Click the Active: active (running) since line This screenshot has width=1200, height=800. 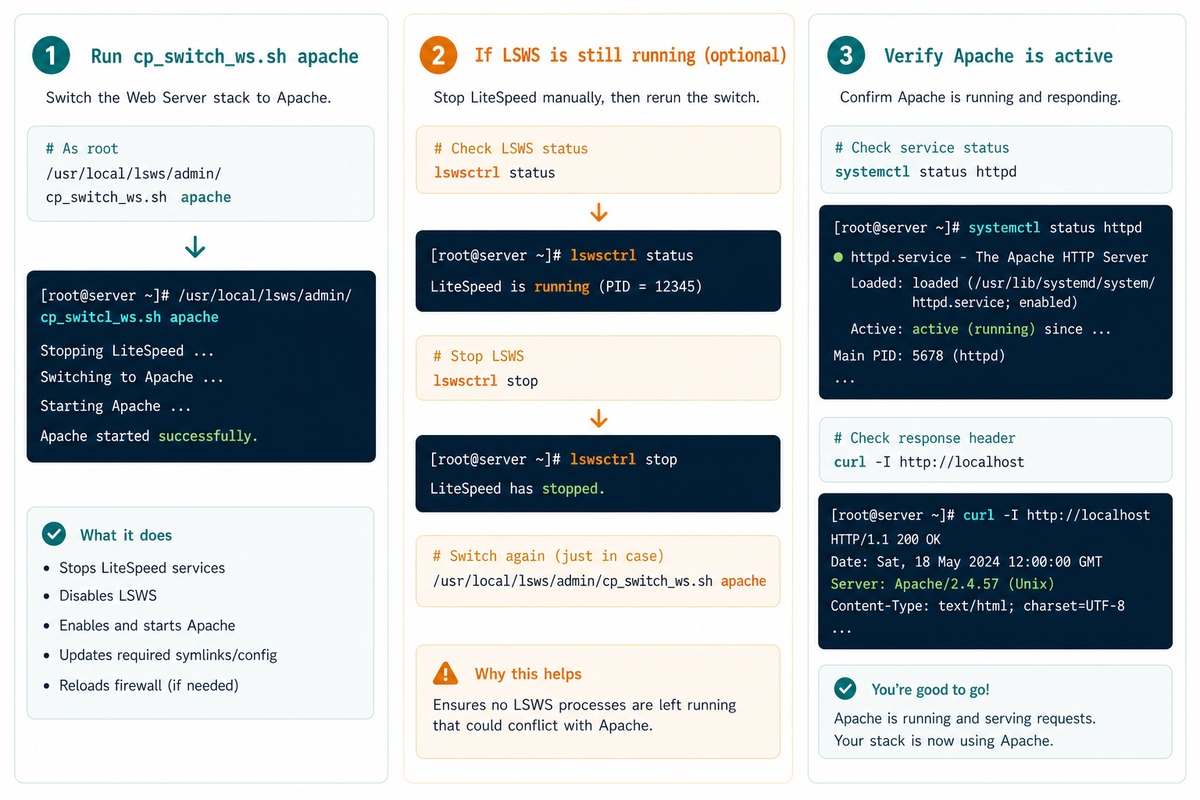coord(980,329)
